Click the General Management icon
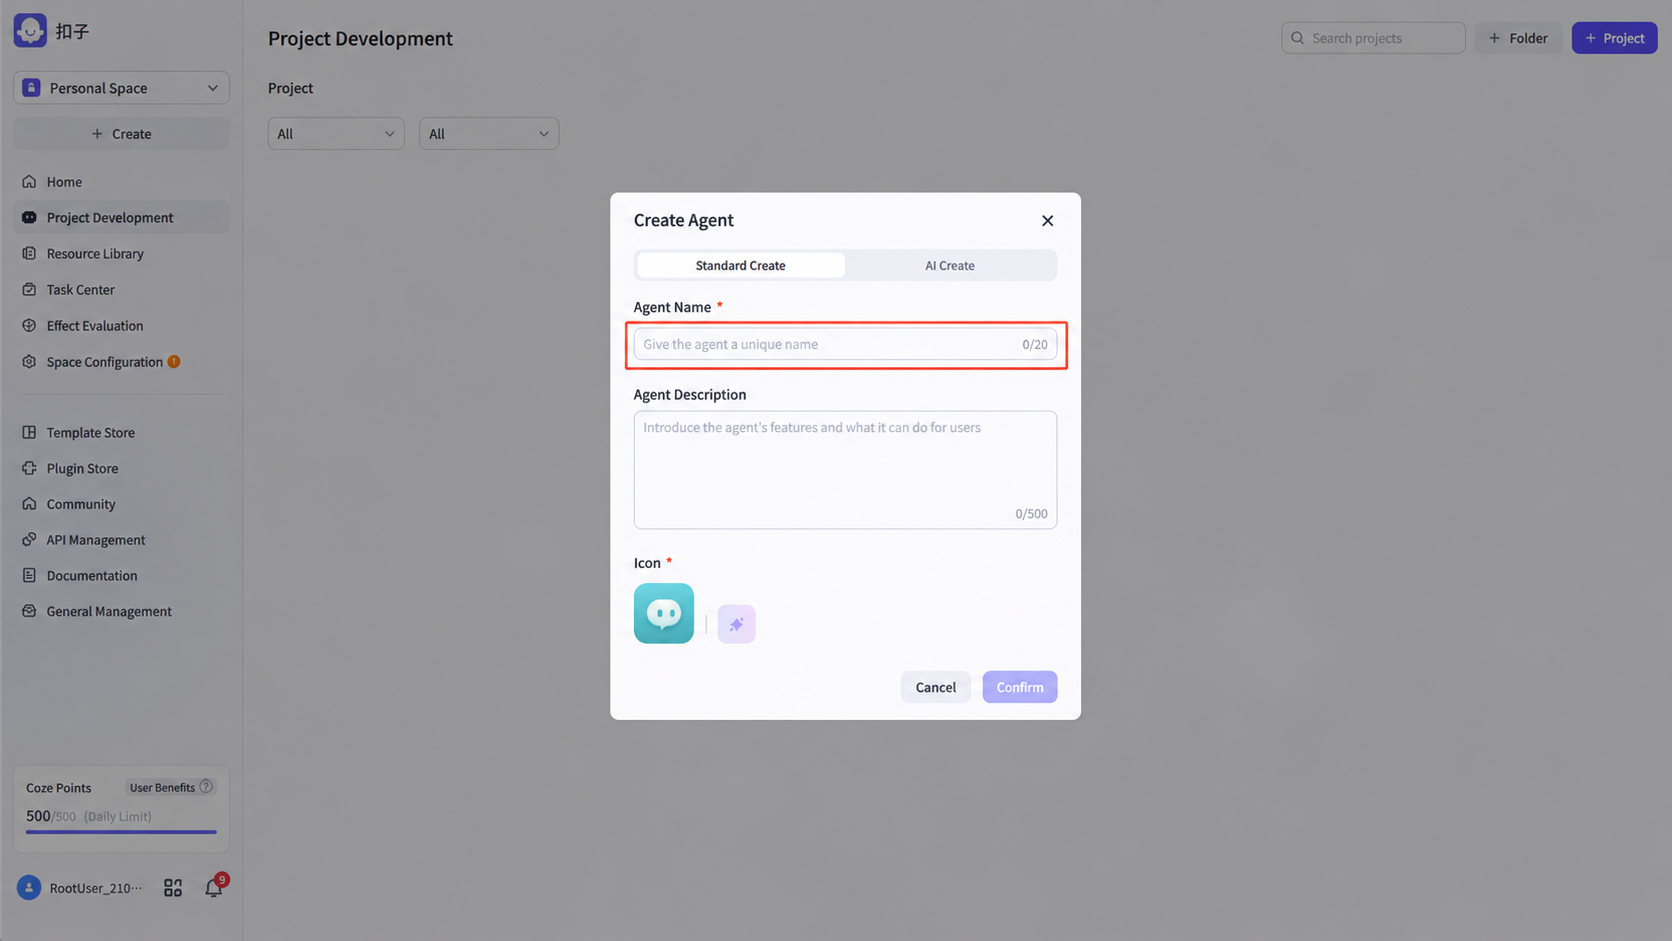This screenshot has height=941, width=1672. pos(29,612)
